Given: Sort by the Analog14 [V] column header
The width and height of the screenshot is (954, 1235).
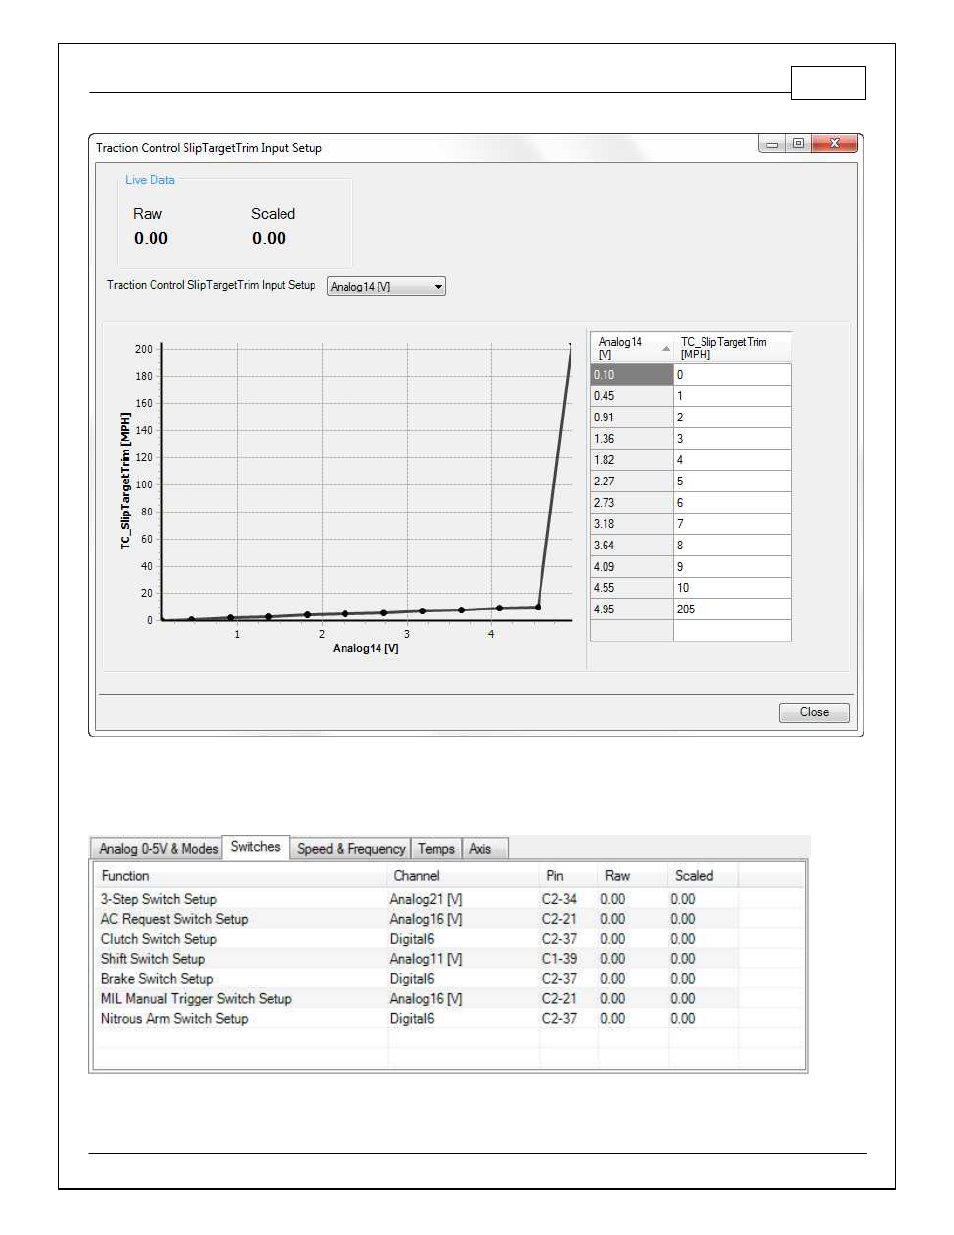Looking at the screenshot, I should pyautogui.click(x=632, y=347).
